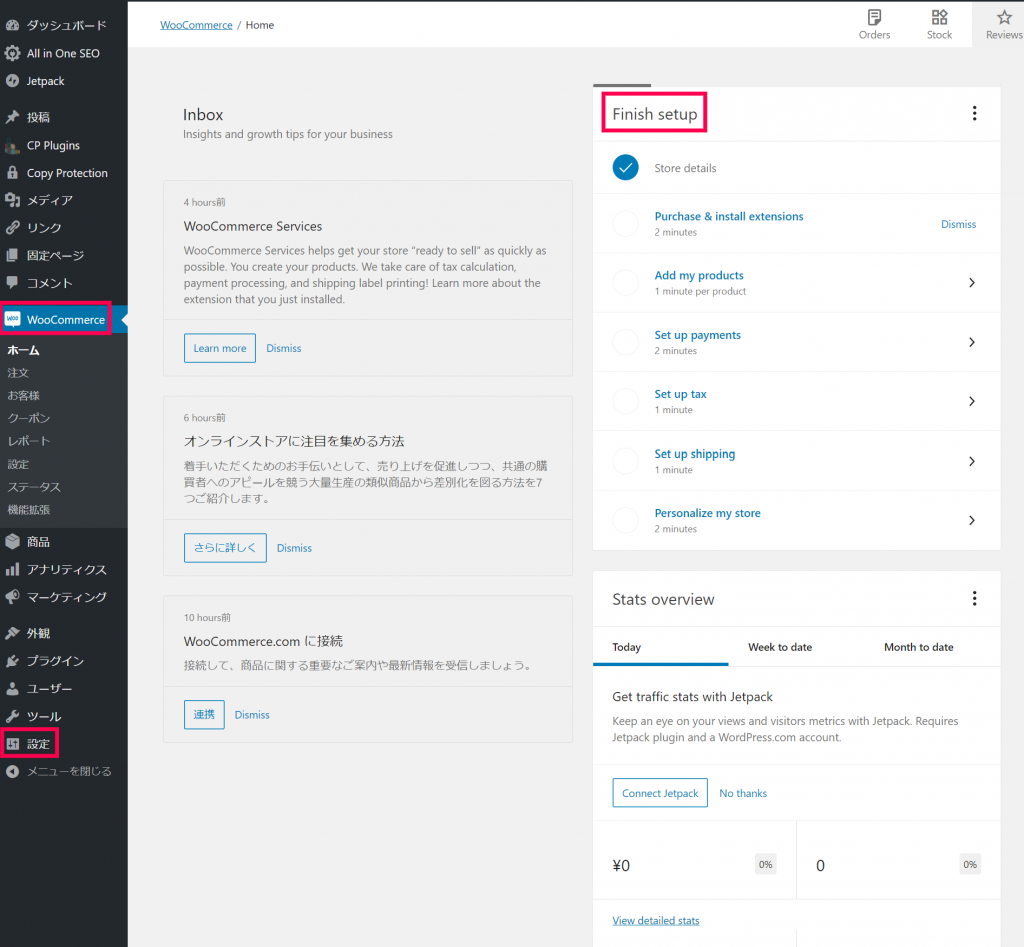Image resolution: width=1024 pixels, height=947 pixels.
Task: Click Learn more on WooCommerce Services
Action: pyautogui.click(x=219, y=348)
